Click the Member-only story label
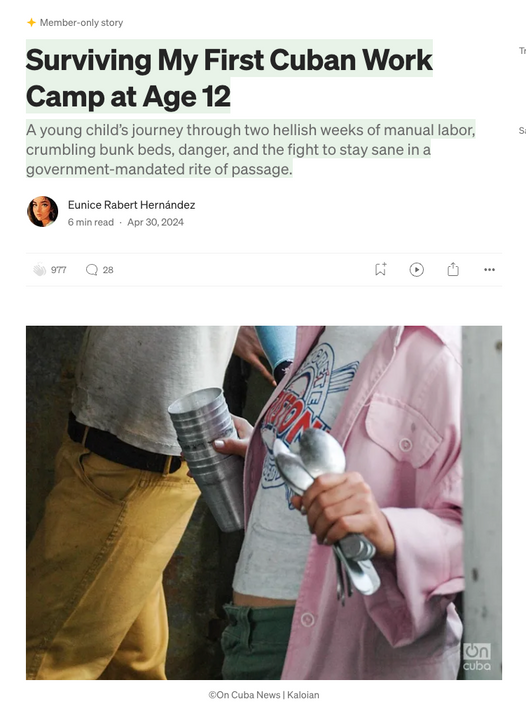The image size is (526, 720). 81,22
